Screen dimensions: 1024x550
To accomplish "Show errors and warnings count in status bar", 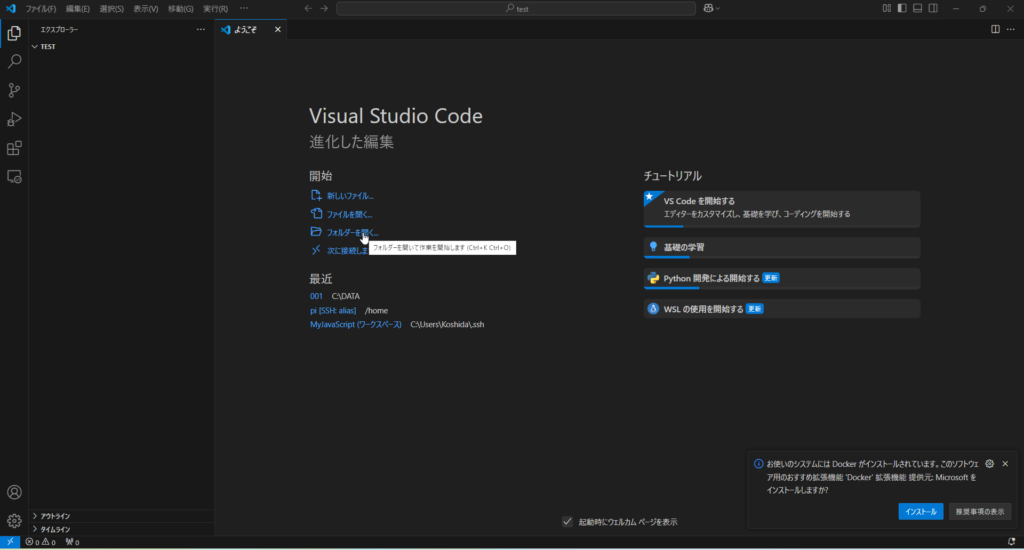I will click(x=40, y=542).
